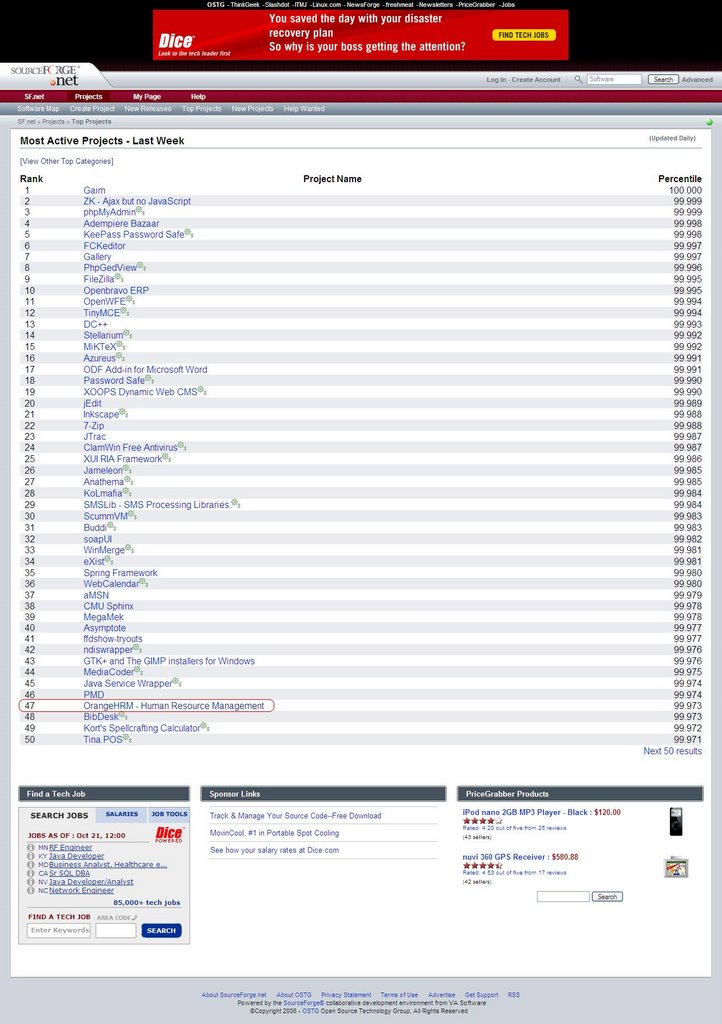This screenshot has height=1024, width=722.
Task: Click the FIND TECH JOBS banner button
Action: point(523,35)
